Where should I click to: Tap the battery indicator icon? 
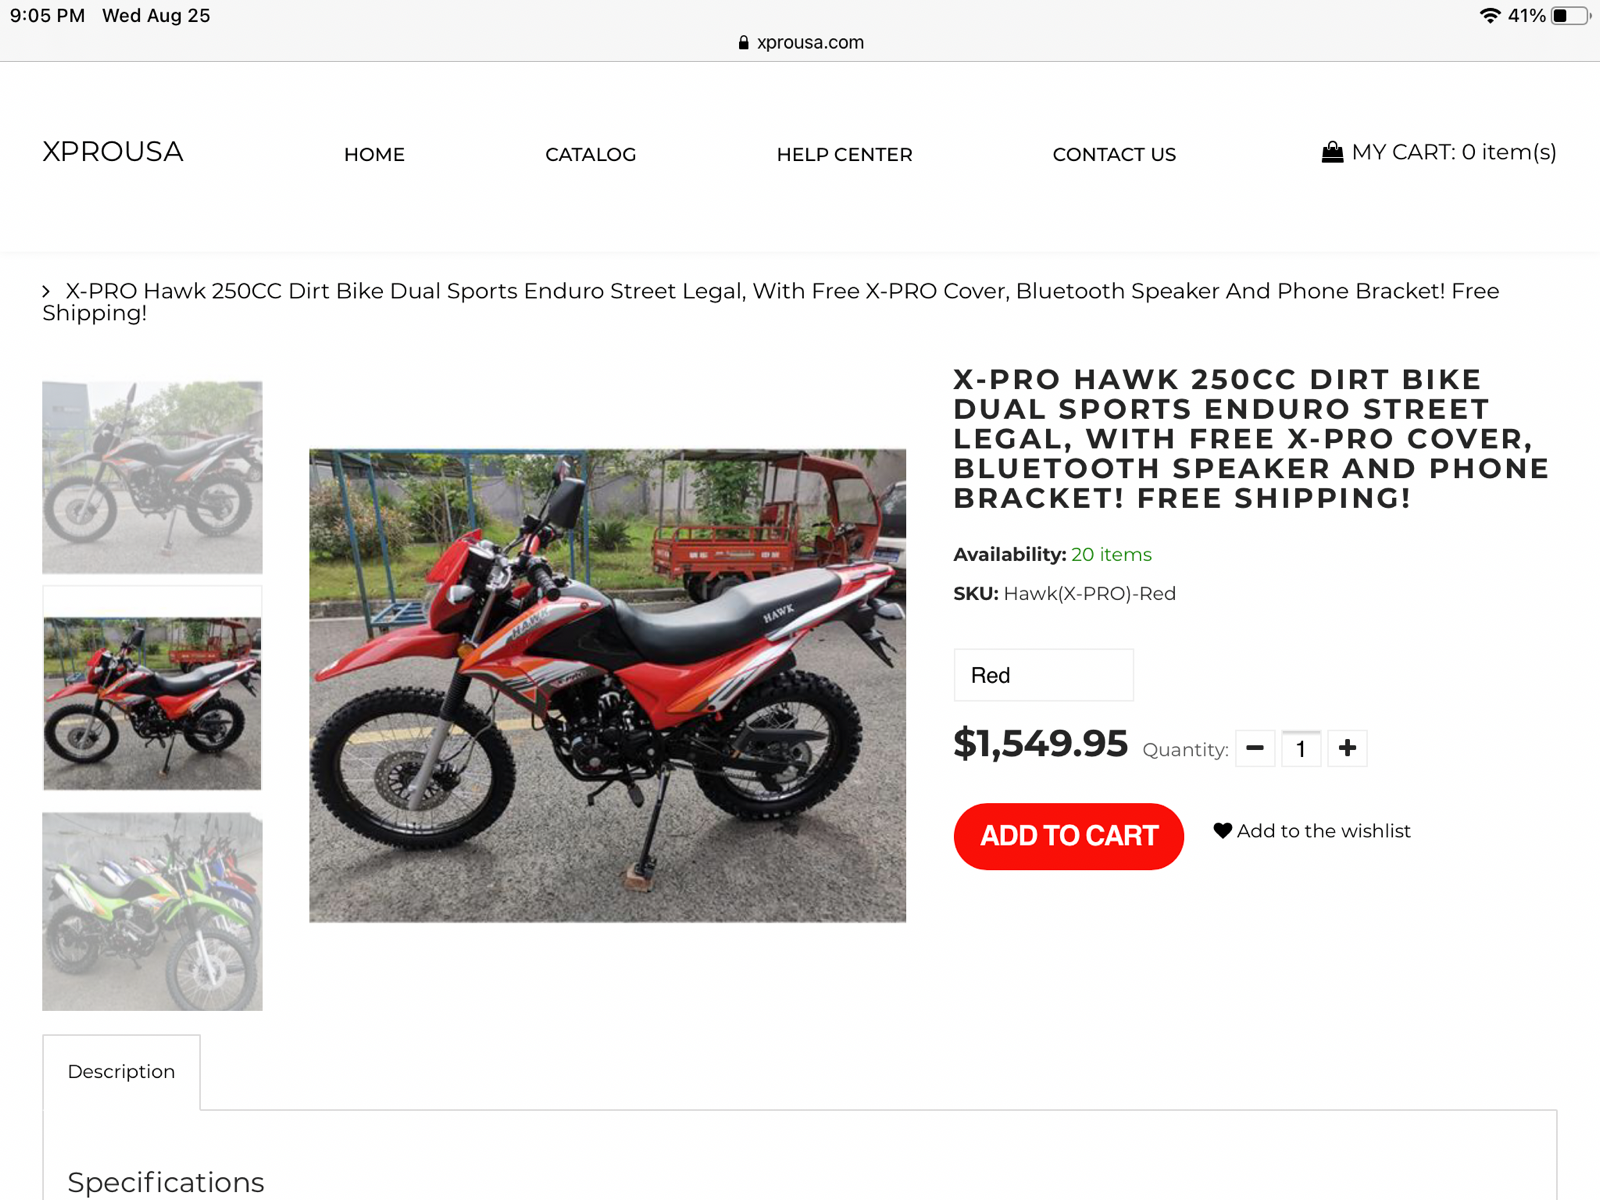[x=1570, y=16]
